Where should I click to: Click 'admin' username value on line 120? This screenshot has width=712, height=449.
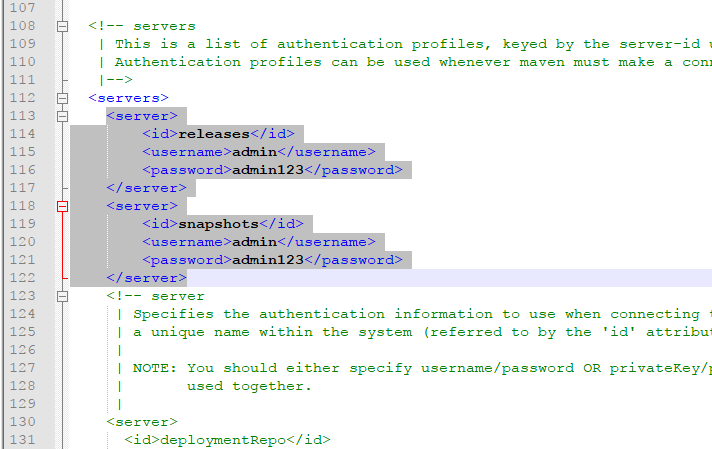(x=254, y=242)
